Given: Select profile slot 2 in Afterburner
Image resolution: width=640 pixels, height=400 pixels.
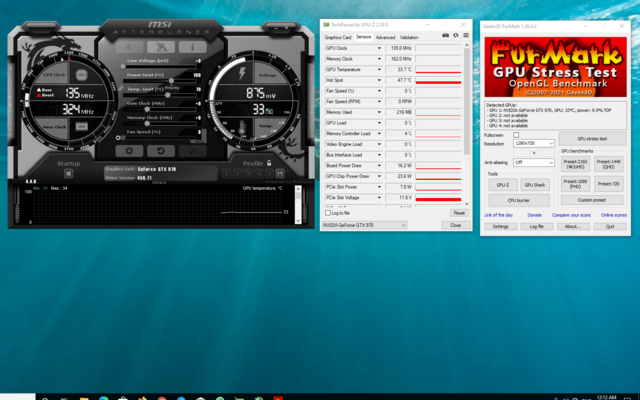Looking at the screenshot, I should (237, 173).
